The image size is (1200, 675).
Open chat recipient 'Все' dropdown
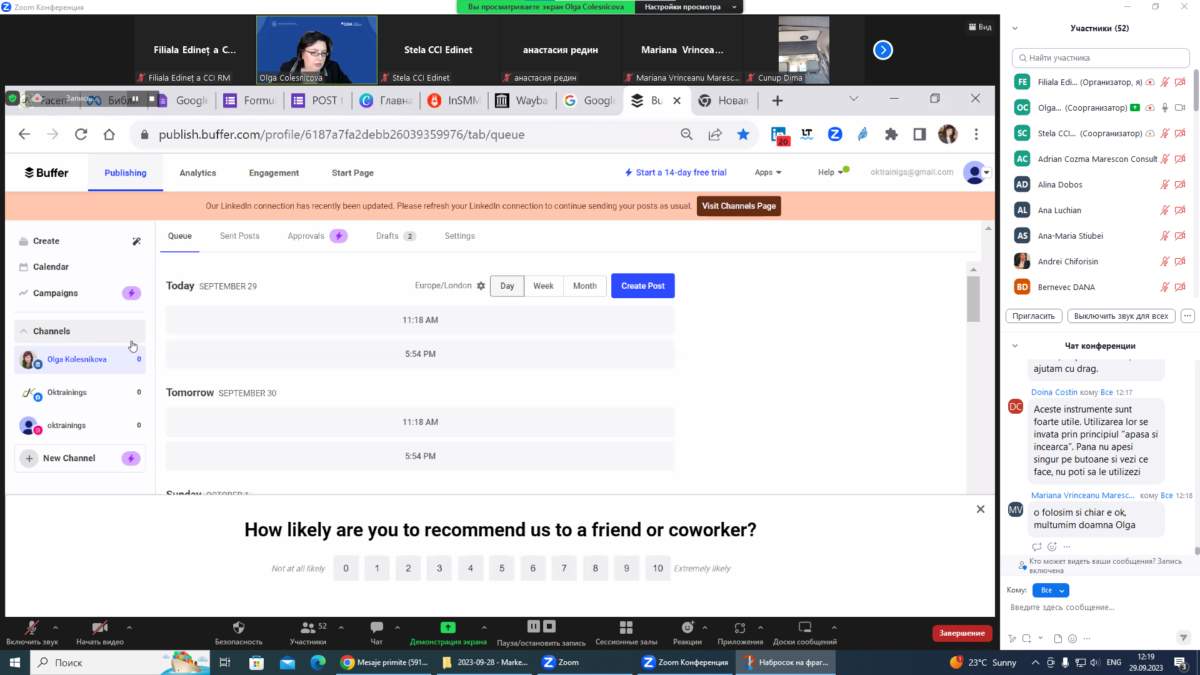1050,590
